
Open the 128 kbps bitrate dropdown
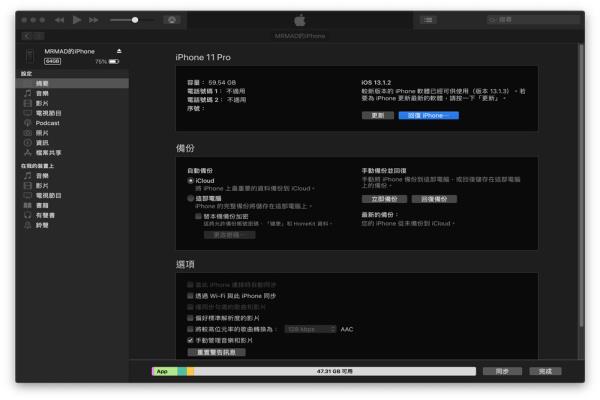tap(310, 329)
